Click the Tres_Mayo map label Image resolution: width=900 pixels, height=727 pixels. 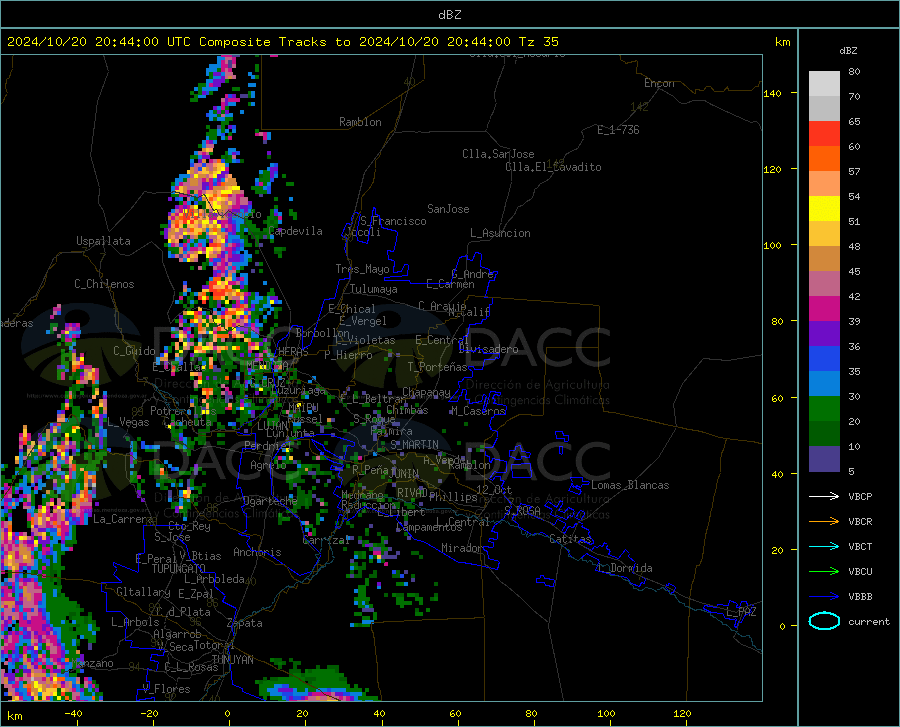coord(362,269)
